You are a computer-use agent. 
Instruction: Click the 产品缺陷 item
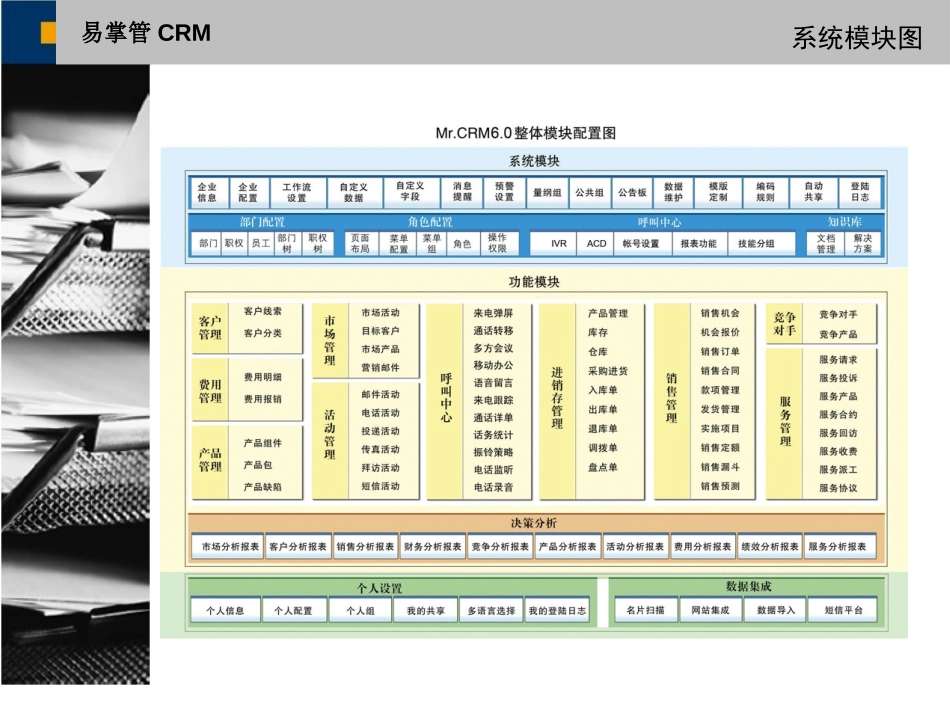pyautogui.click(x=262, y=487)
